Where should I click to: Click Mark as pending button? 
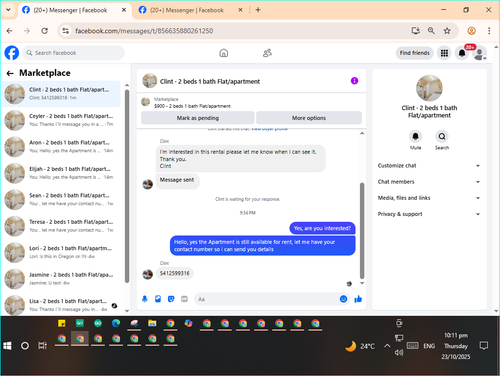(x=198, y=118)
